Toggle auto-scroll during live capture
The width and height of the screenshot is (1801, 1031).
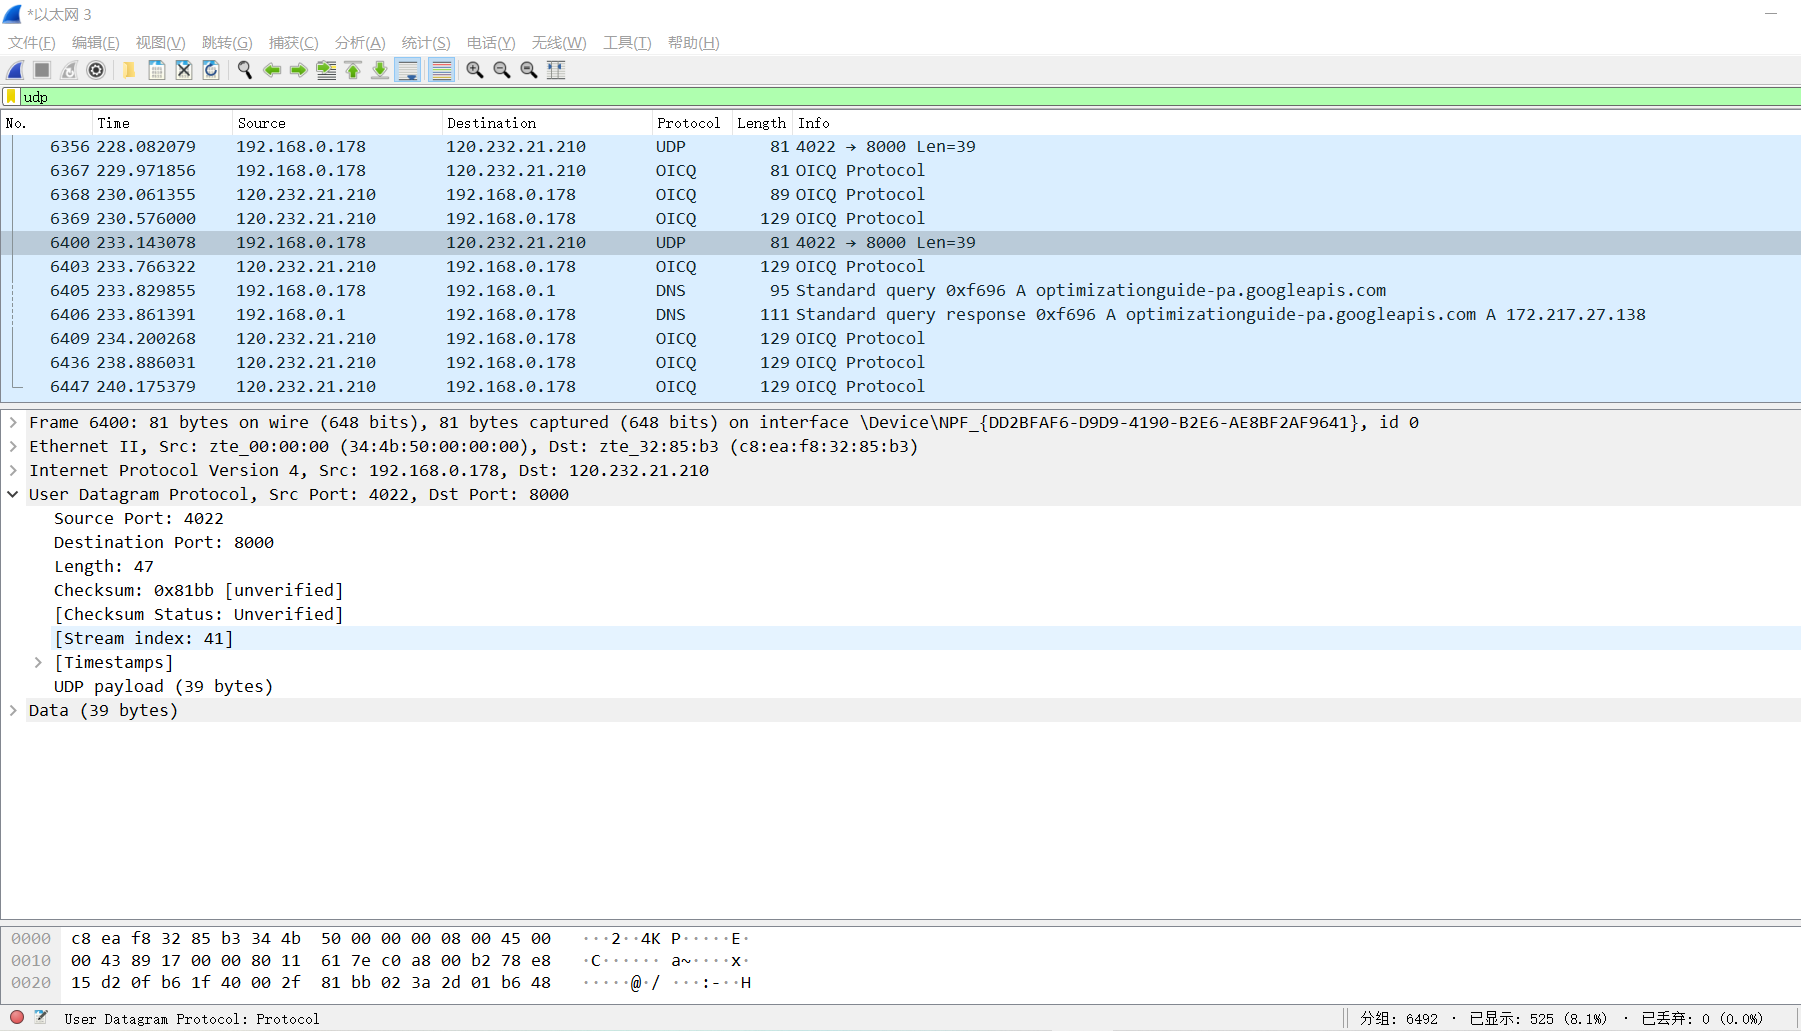point(408,70)
